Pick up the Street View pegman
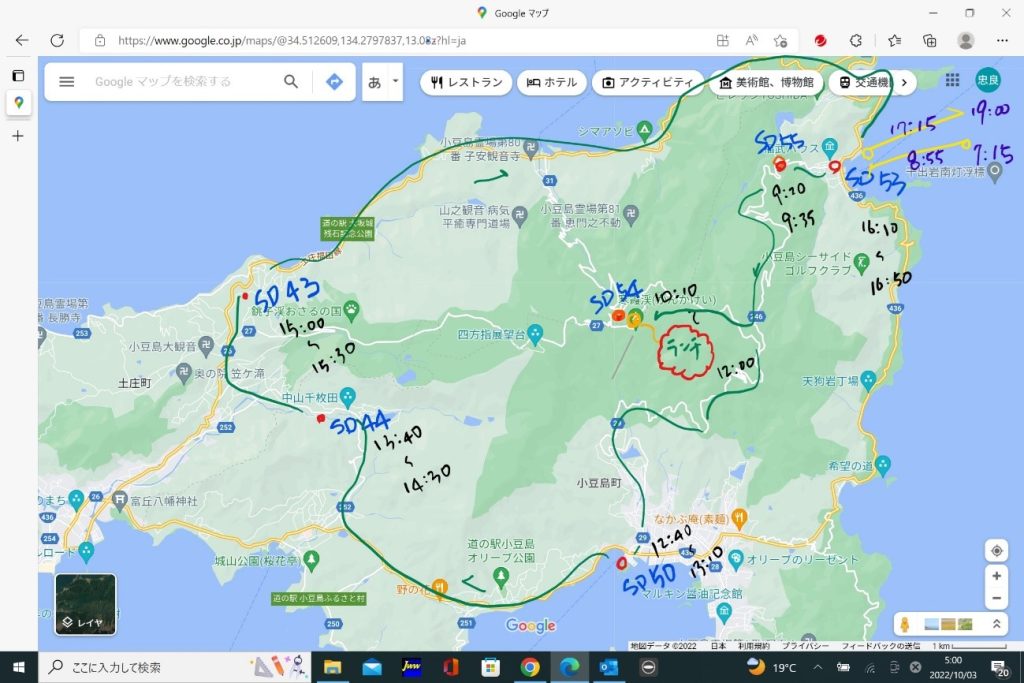The image size is (1024, 683). coord(905,624)
